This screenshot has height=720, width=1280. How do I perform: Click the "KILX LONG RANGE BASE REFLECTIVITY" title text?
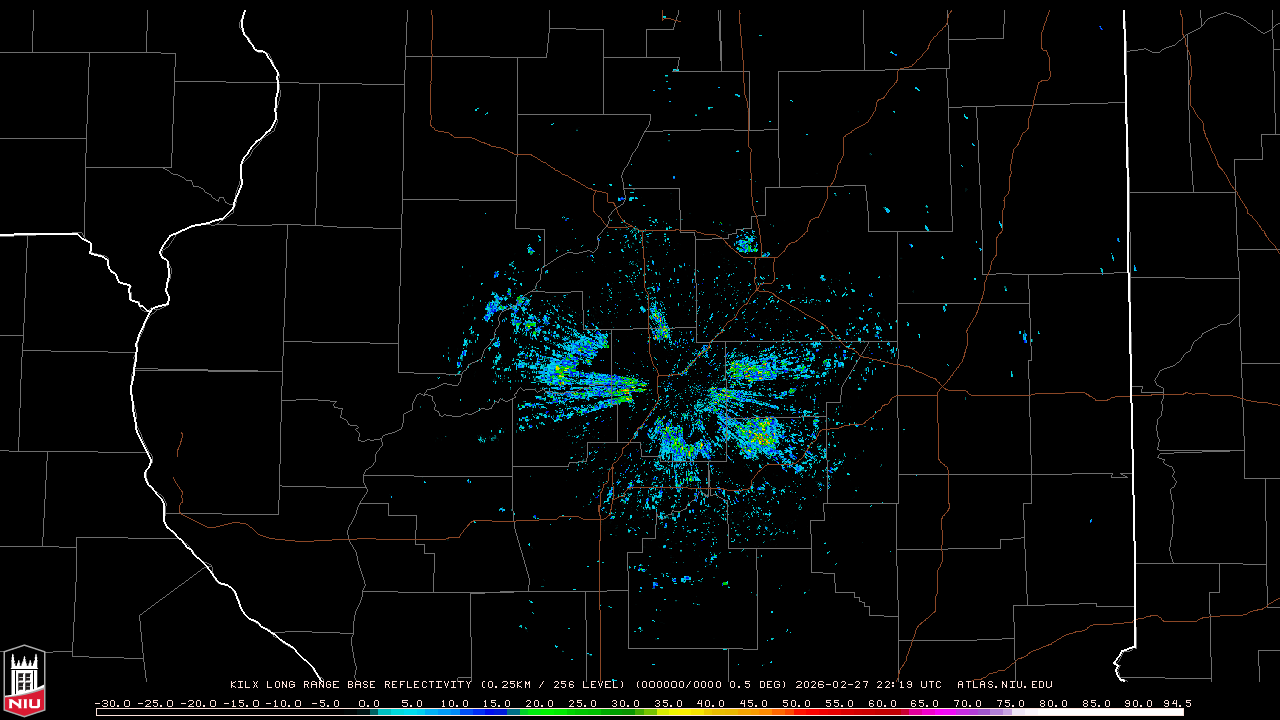point(350,685)
